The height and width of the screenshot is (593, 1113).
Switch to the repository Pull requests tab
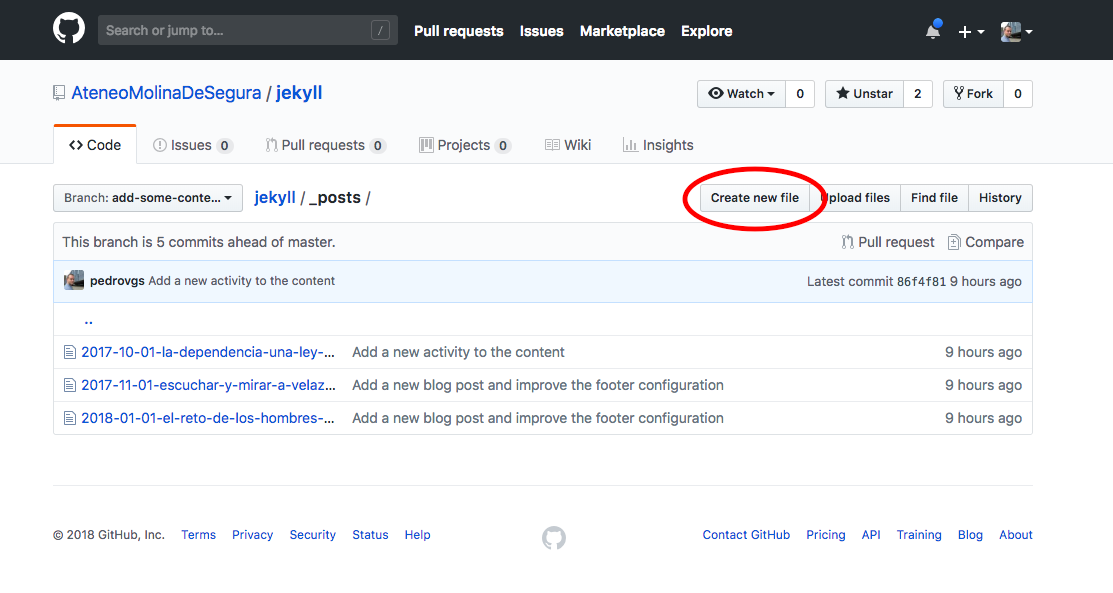pyautogui.click(x=325, y=145)
